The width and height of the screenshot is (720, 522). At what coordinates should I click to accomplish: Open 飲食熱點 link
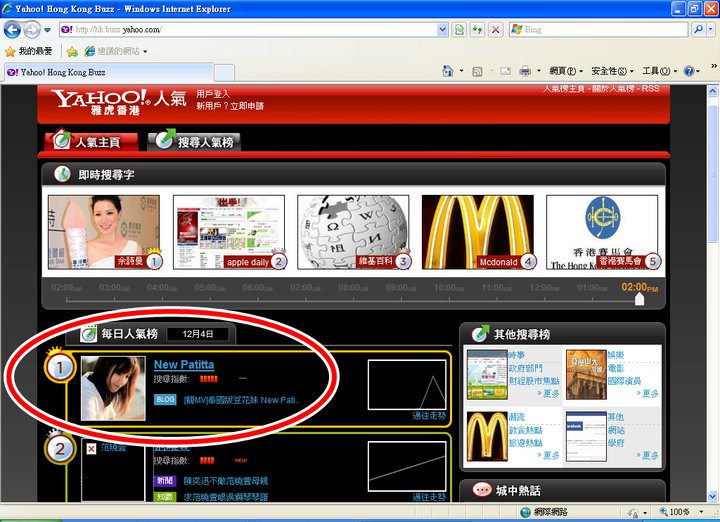526,430
